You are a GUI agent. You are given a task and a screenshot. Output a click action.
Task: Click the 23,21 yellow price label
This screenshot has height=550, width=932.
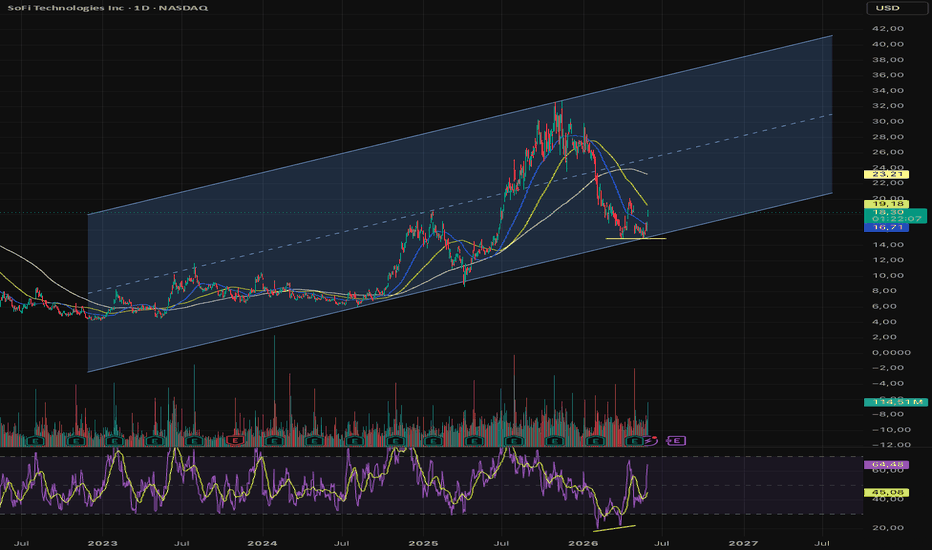[x=888, y=174]
